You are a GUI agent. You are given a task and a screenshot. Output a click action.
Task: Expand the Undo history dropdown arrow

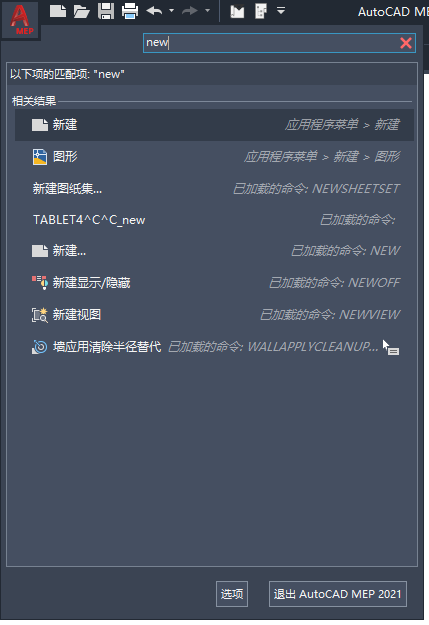pos(171,11)
